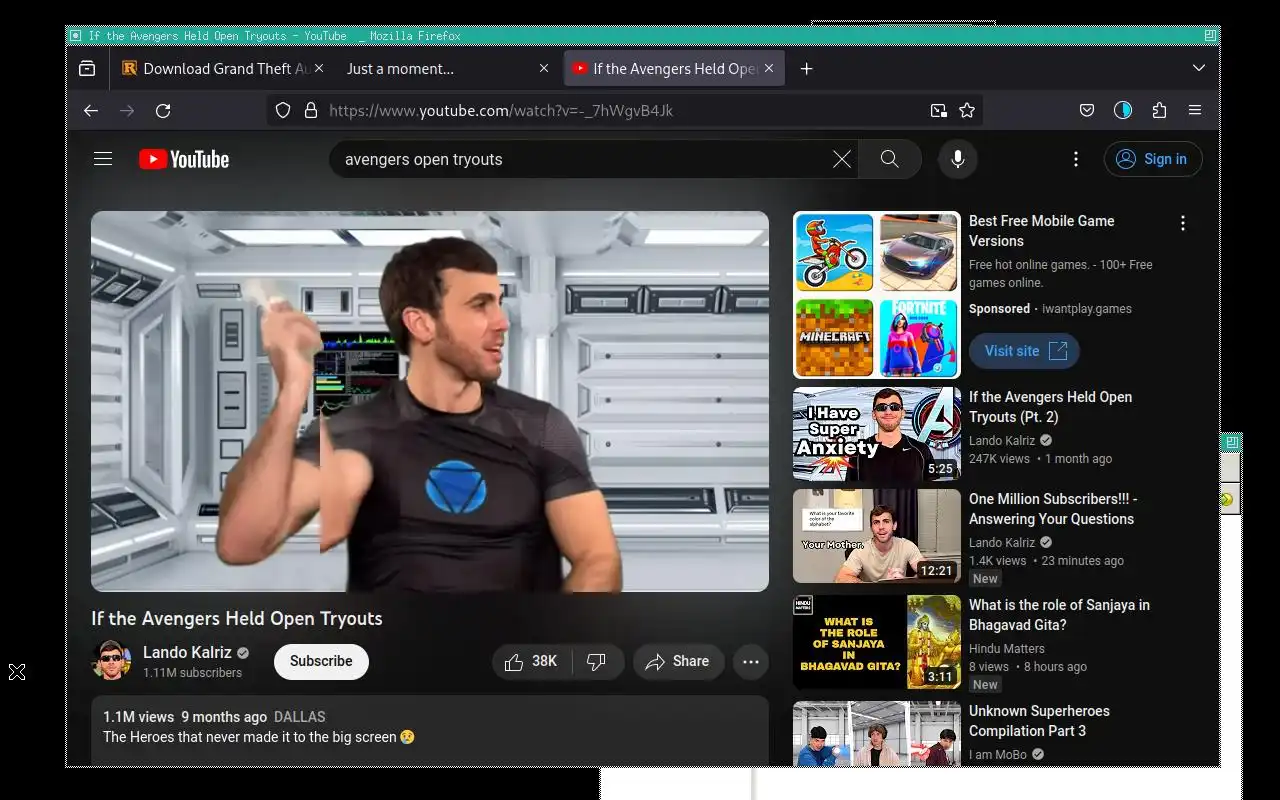Open One Million Subscribers video thumbnail

pos(877,536)
